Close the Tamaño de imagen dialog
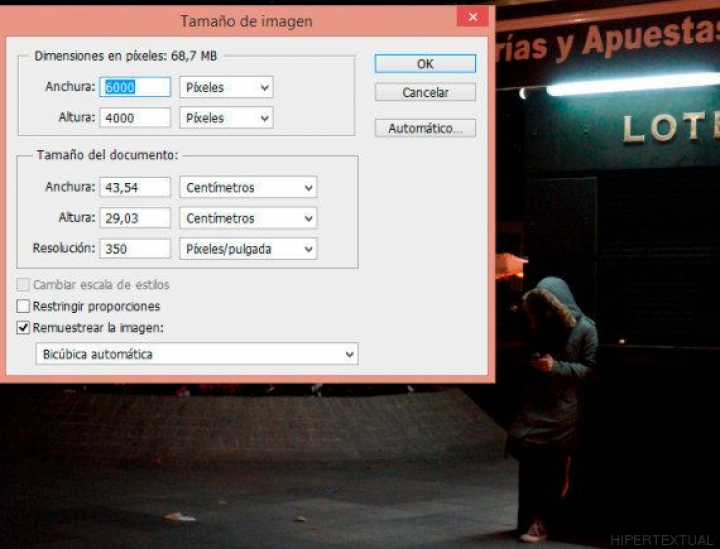720x549 pixels. (x=472, y=17)
